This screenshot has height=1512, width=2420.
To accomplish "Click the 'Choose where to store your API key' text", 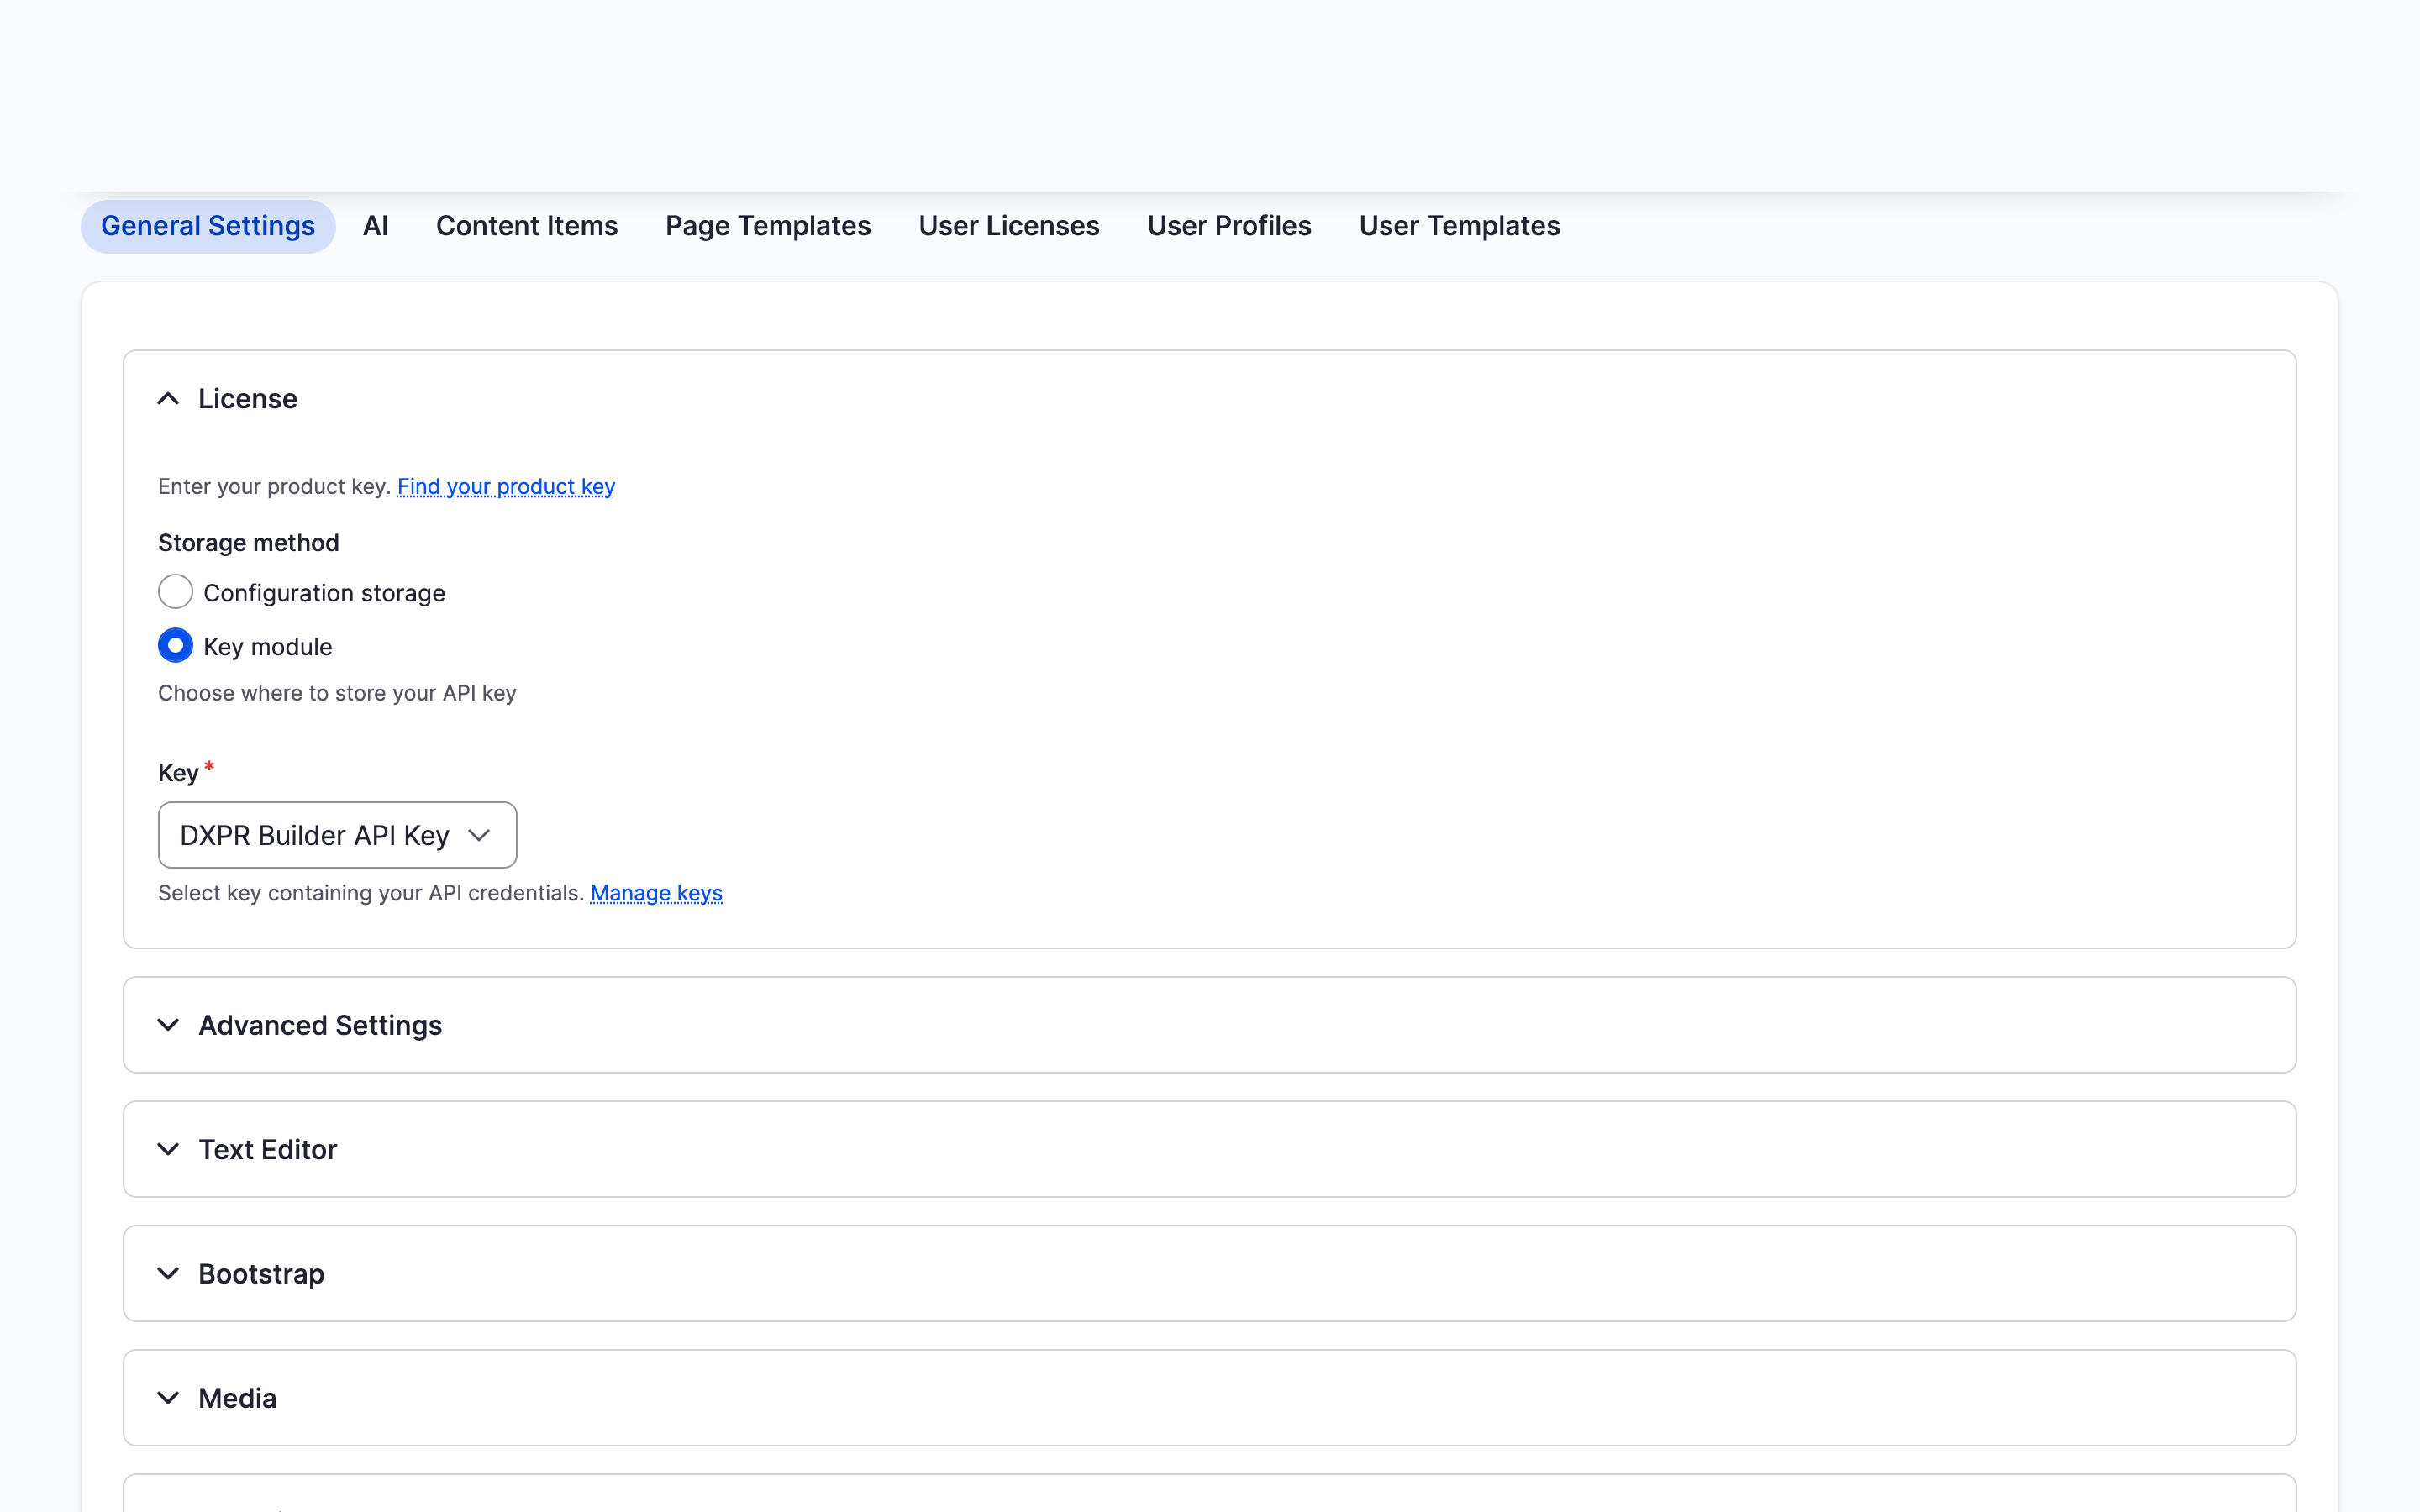I will (337, 693).
